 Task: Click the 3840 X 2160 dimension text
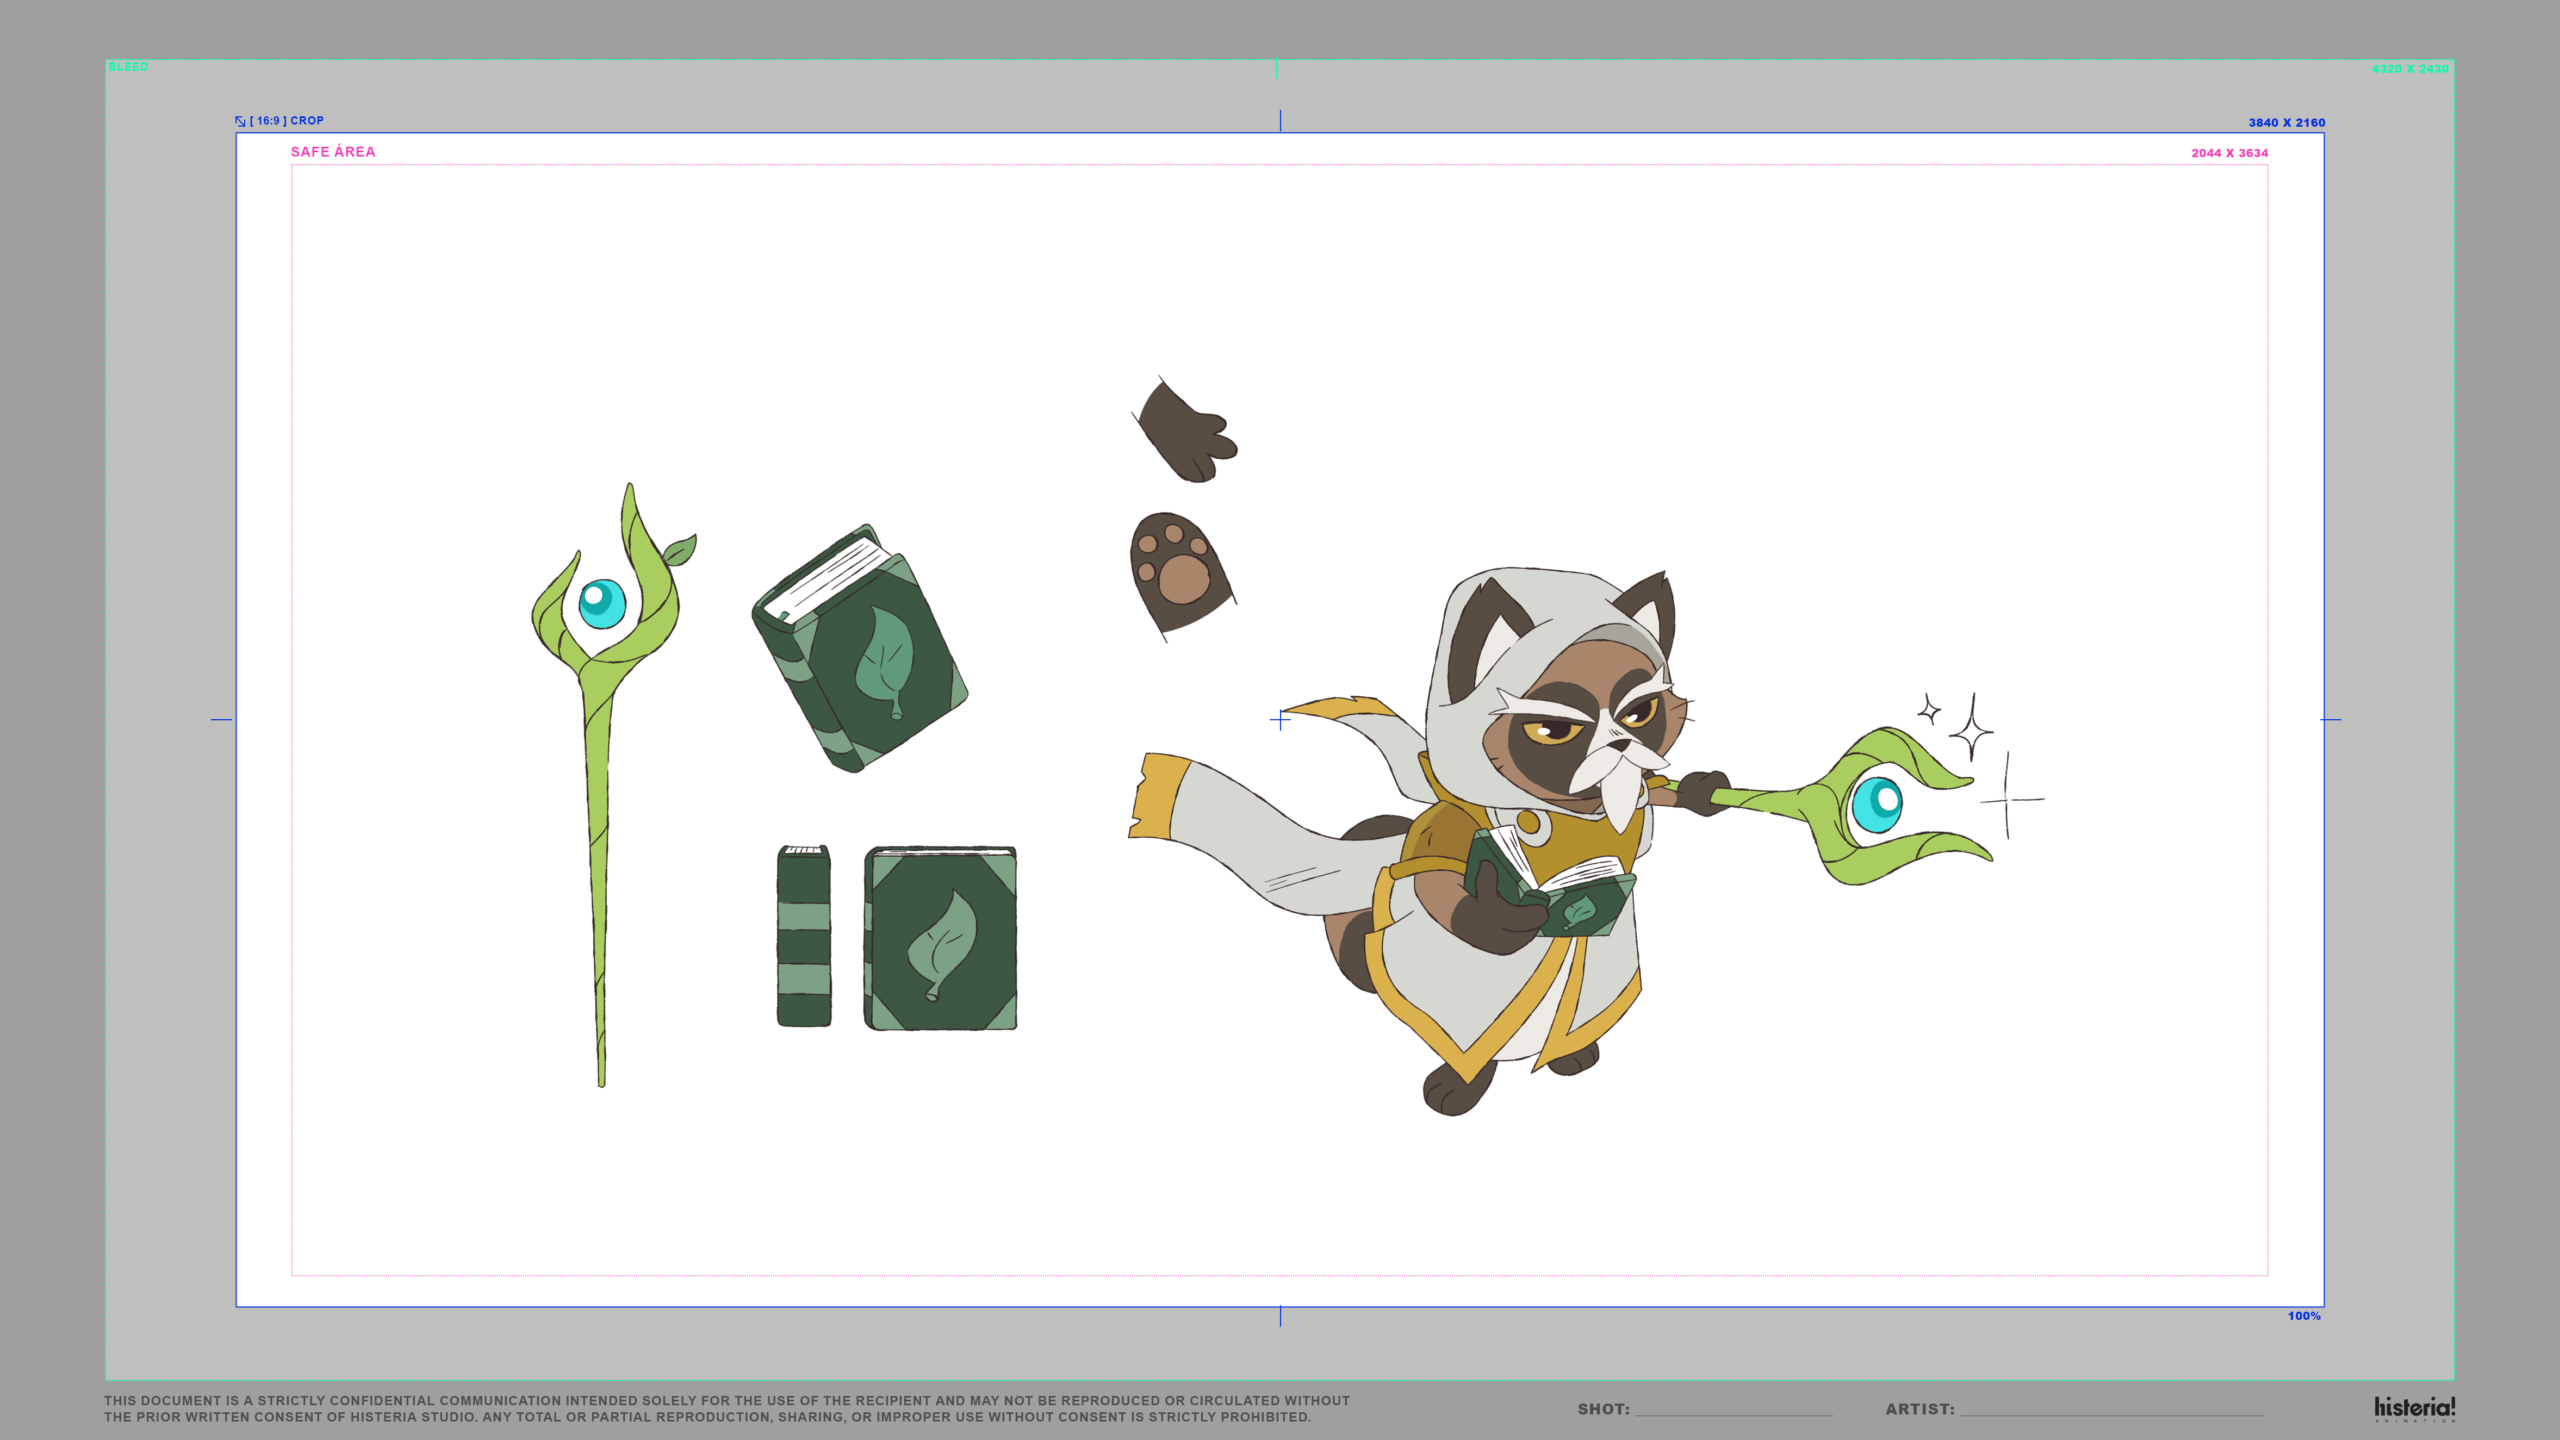2286,123
